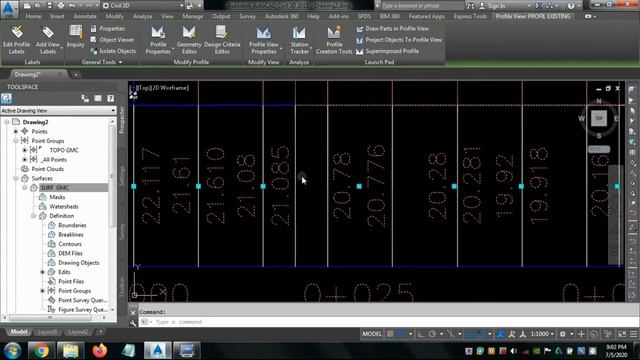Switch to the Layout2 tab
This screenshot has width=640, height=360.
click(78, 332)
